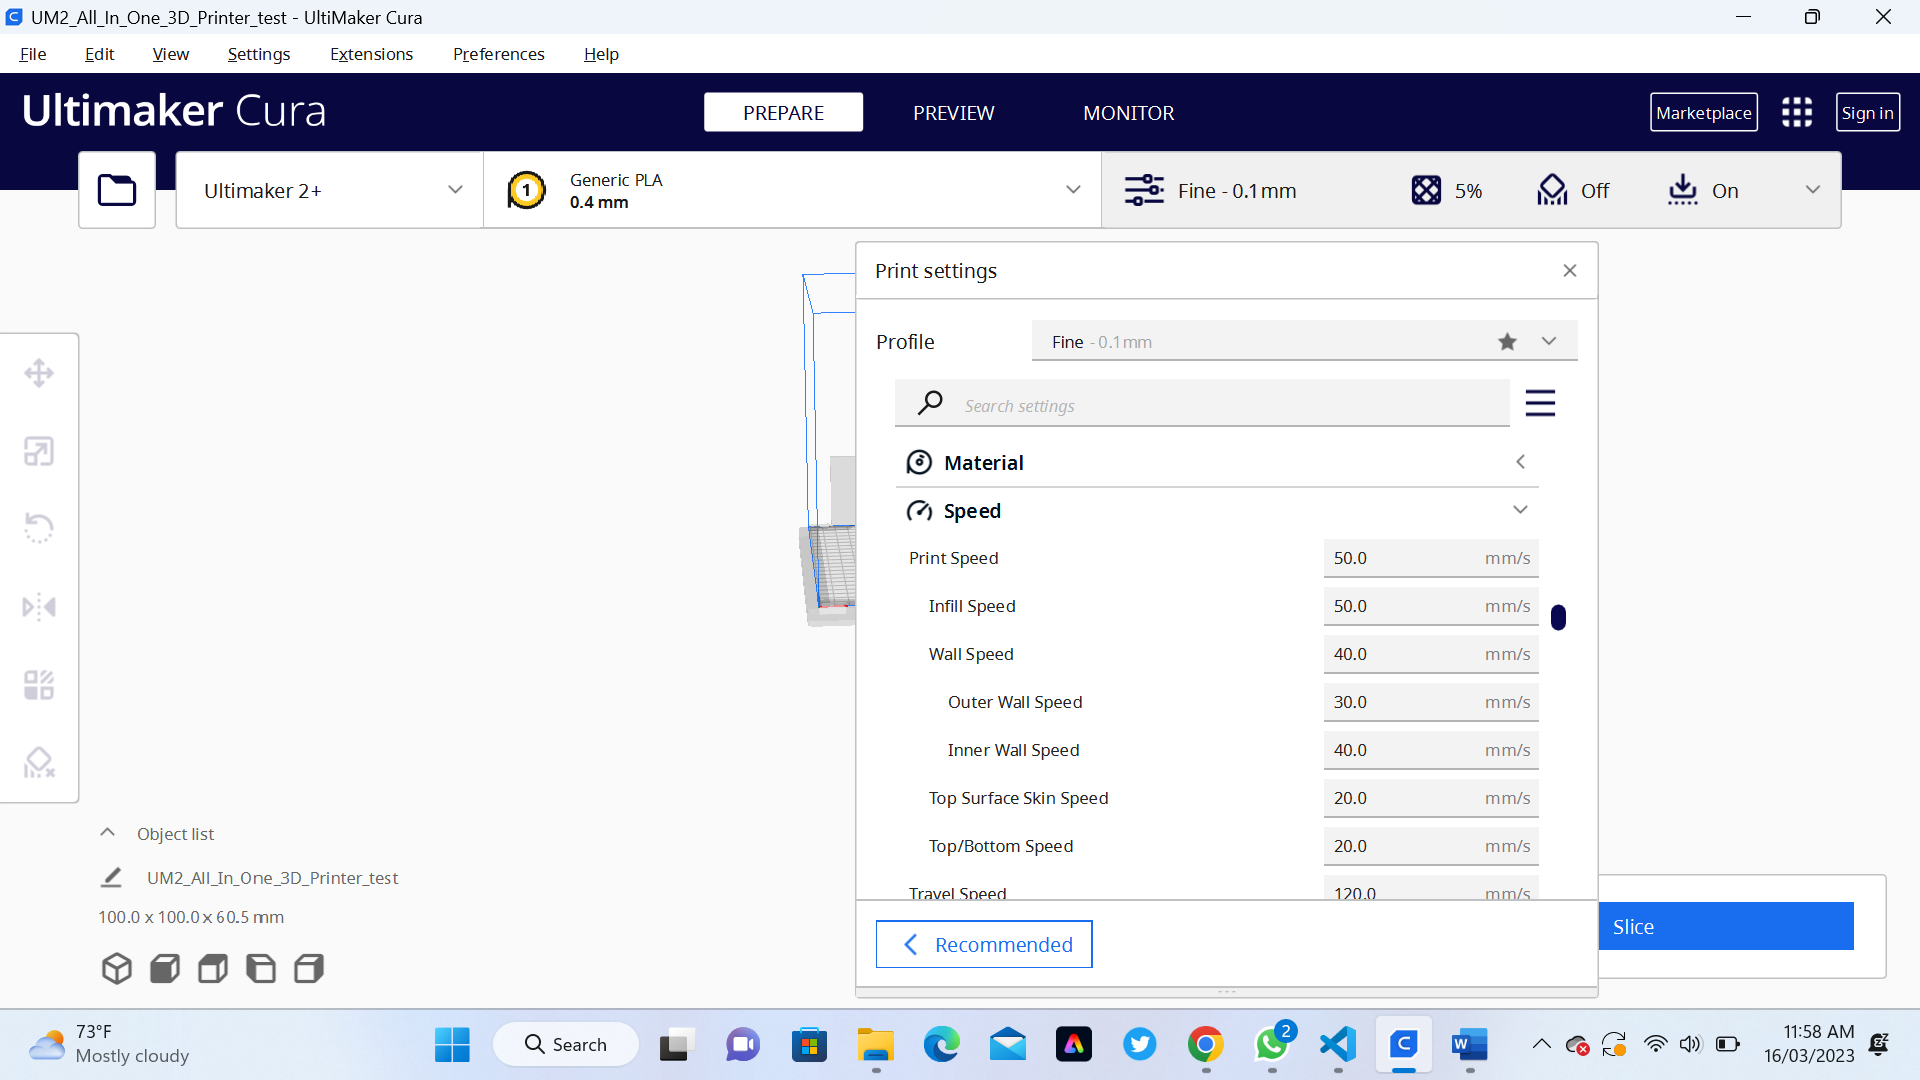Switch to the PREVIEW stage
The image size is (1920, 1080).
tap(953, 113)
